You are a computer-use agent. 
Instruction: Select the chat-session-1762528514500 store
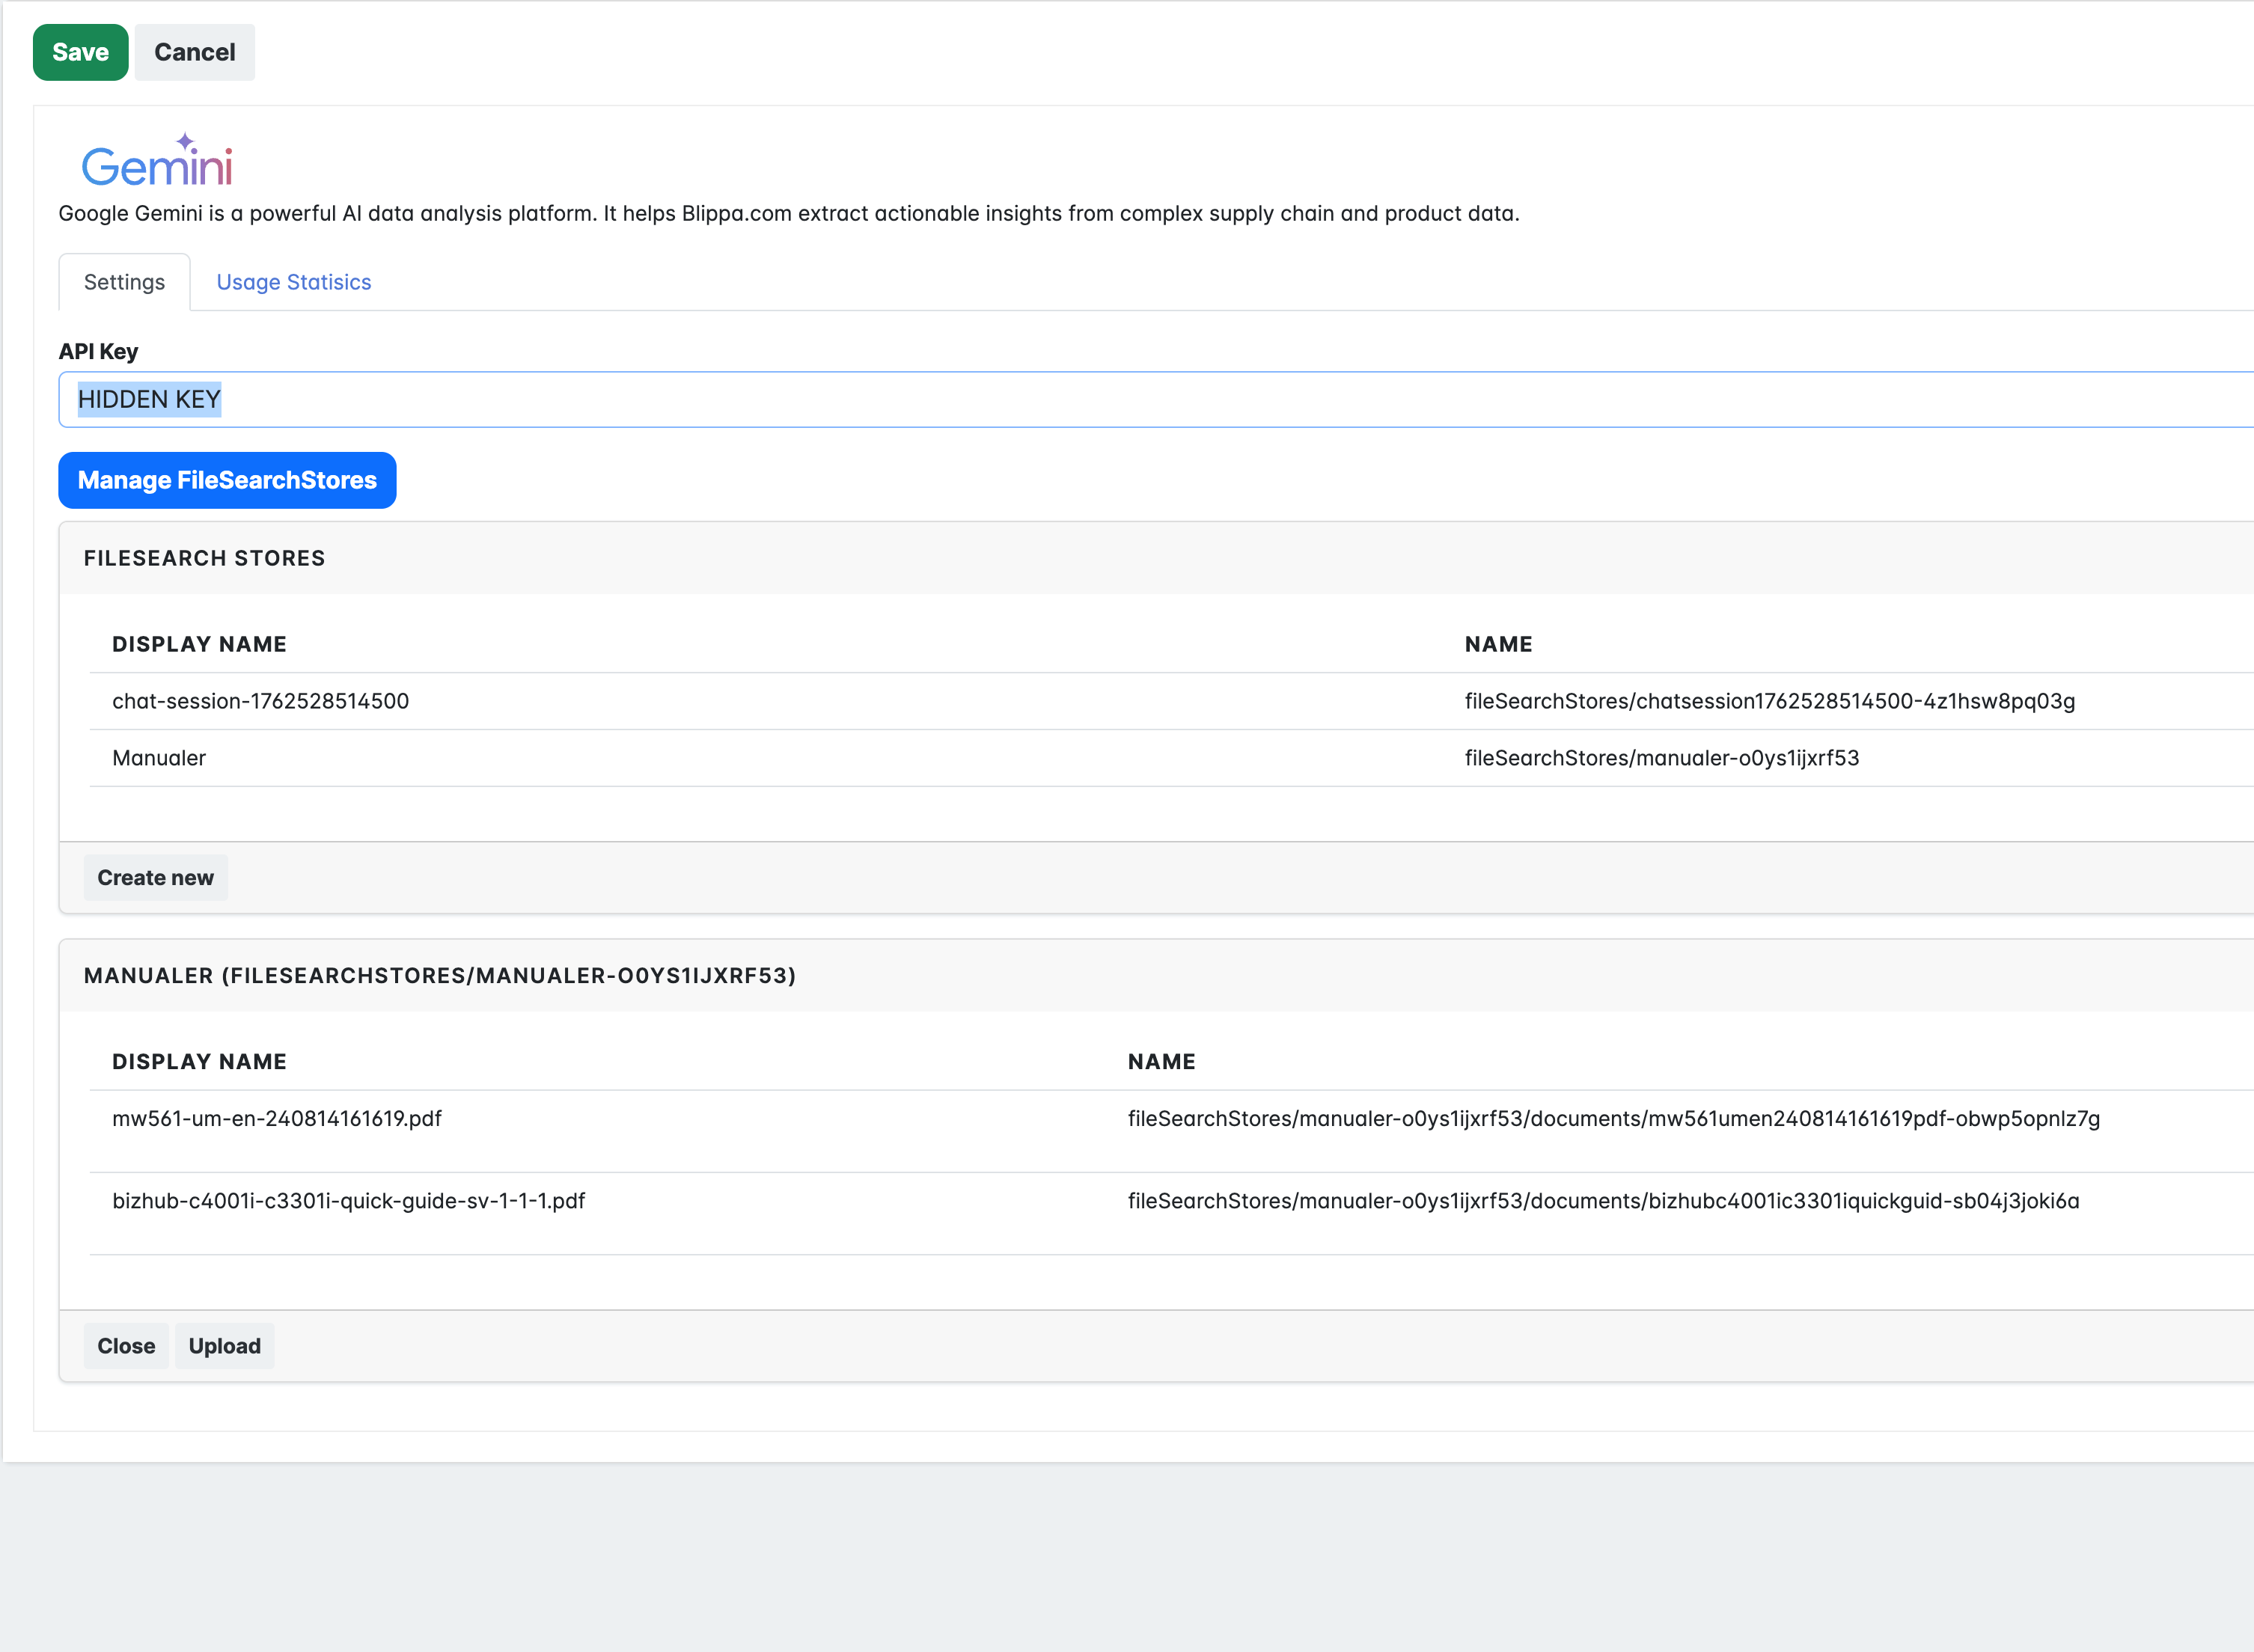point(260,701)
